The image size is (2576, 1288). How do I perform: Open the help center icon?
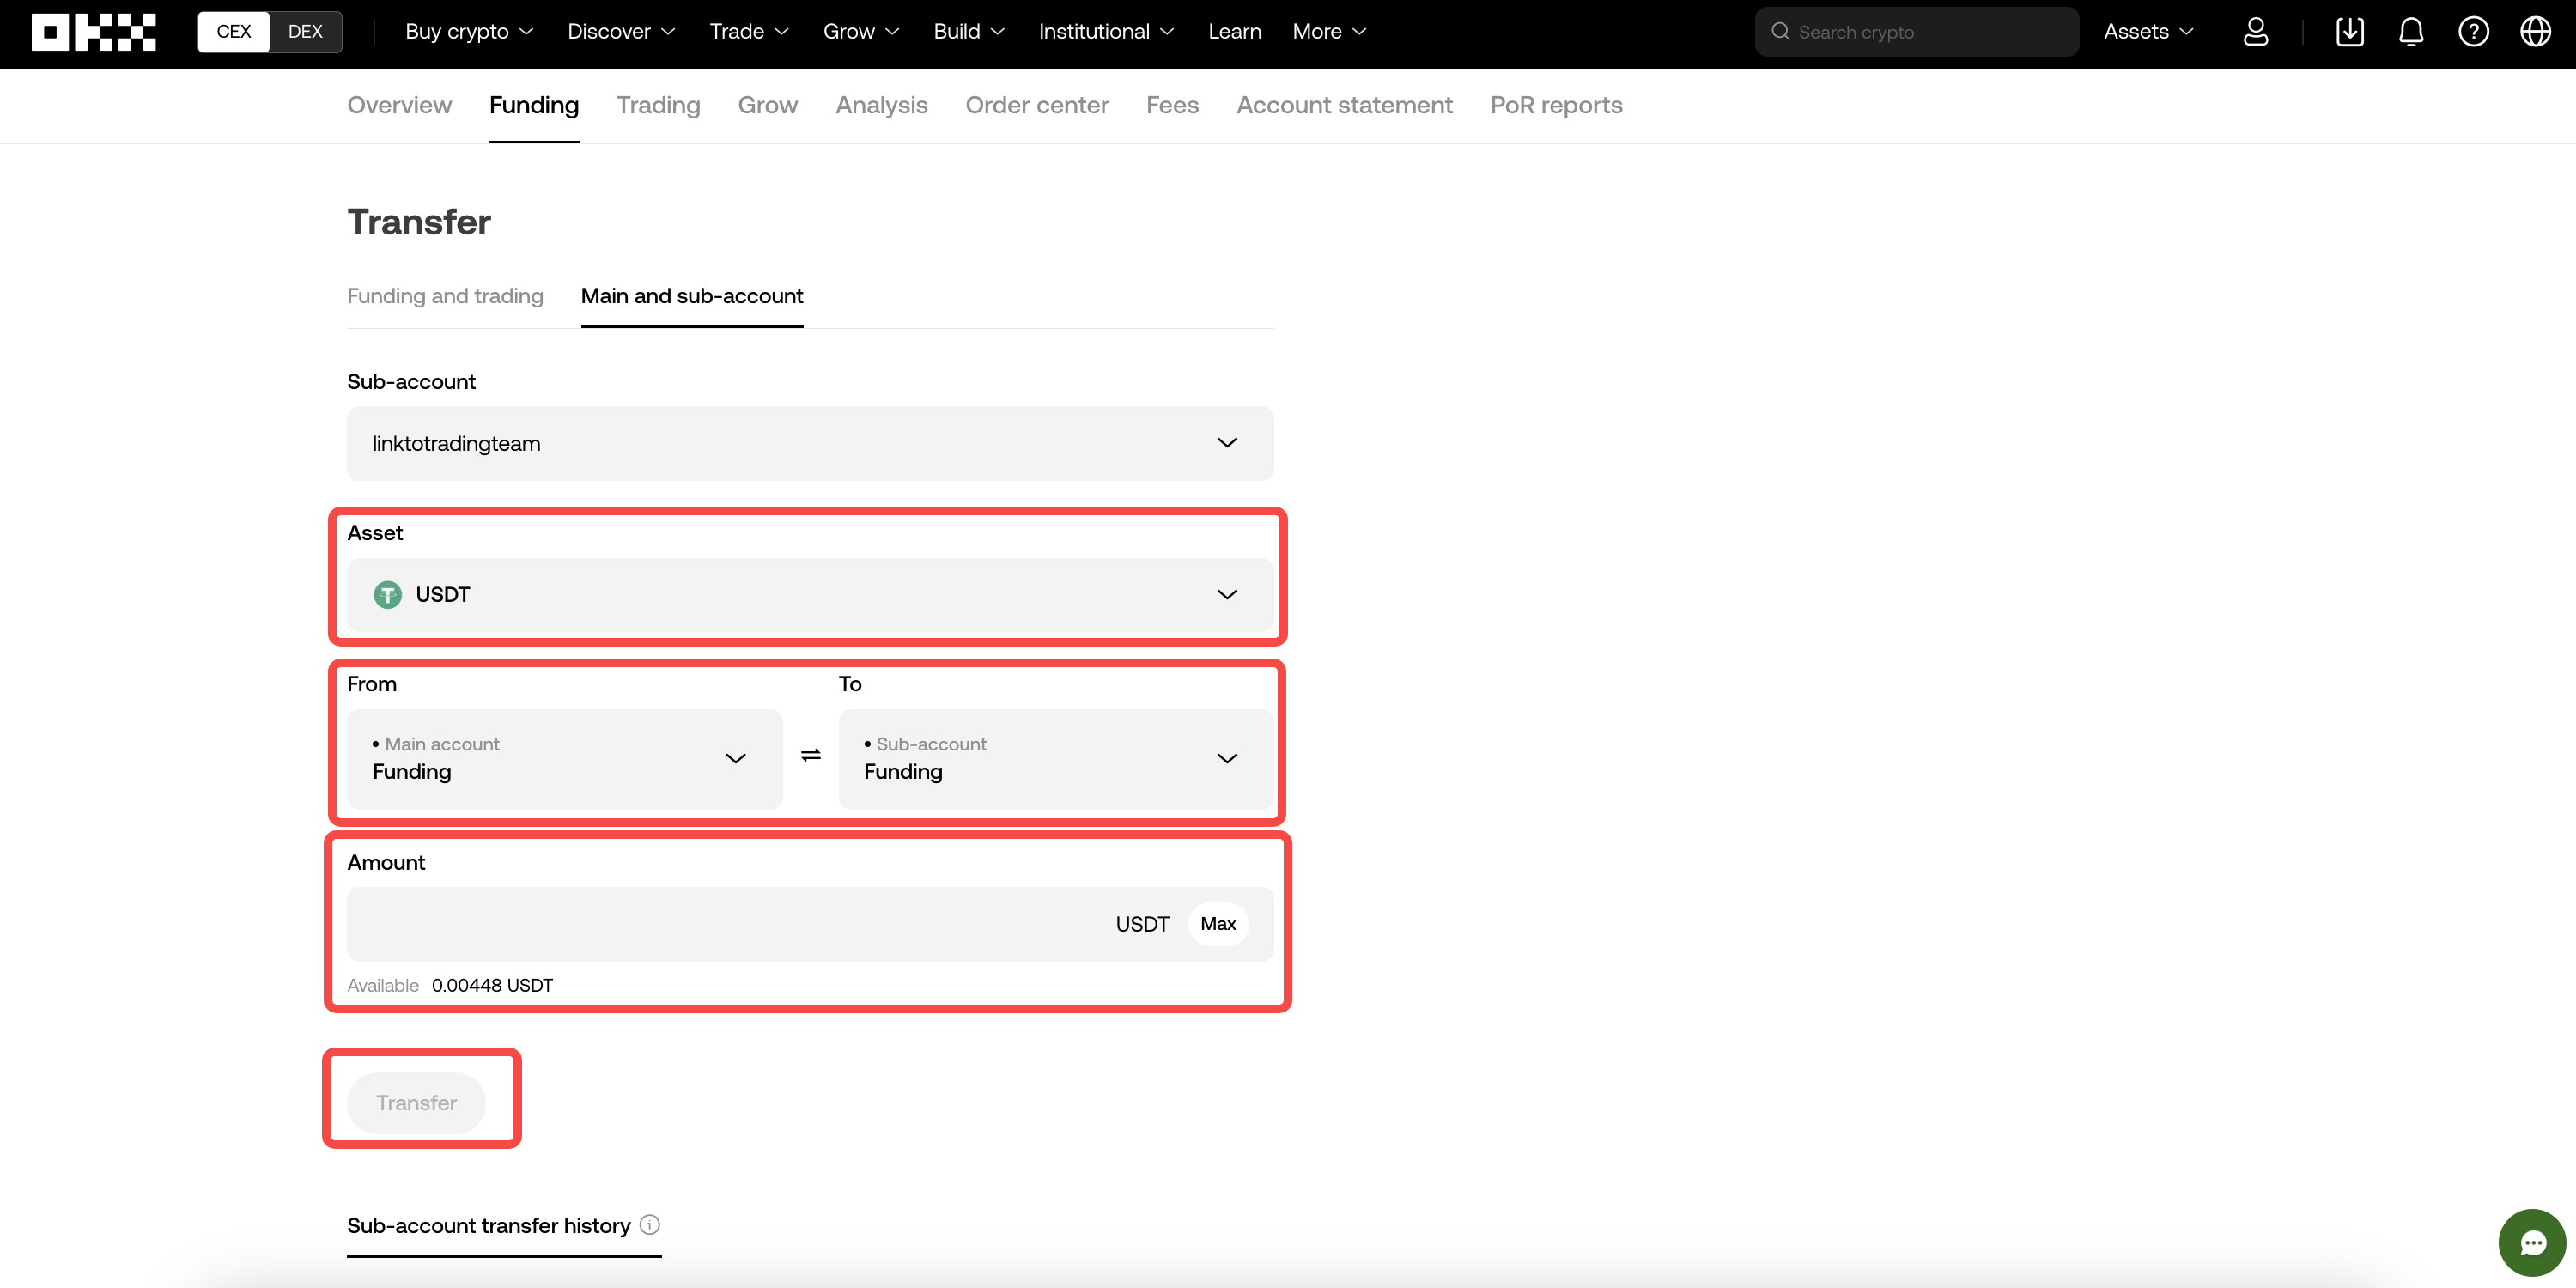point(2473,31)
